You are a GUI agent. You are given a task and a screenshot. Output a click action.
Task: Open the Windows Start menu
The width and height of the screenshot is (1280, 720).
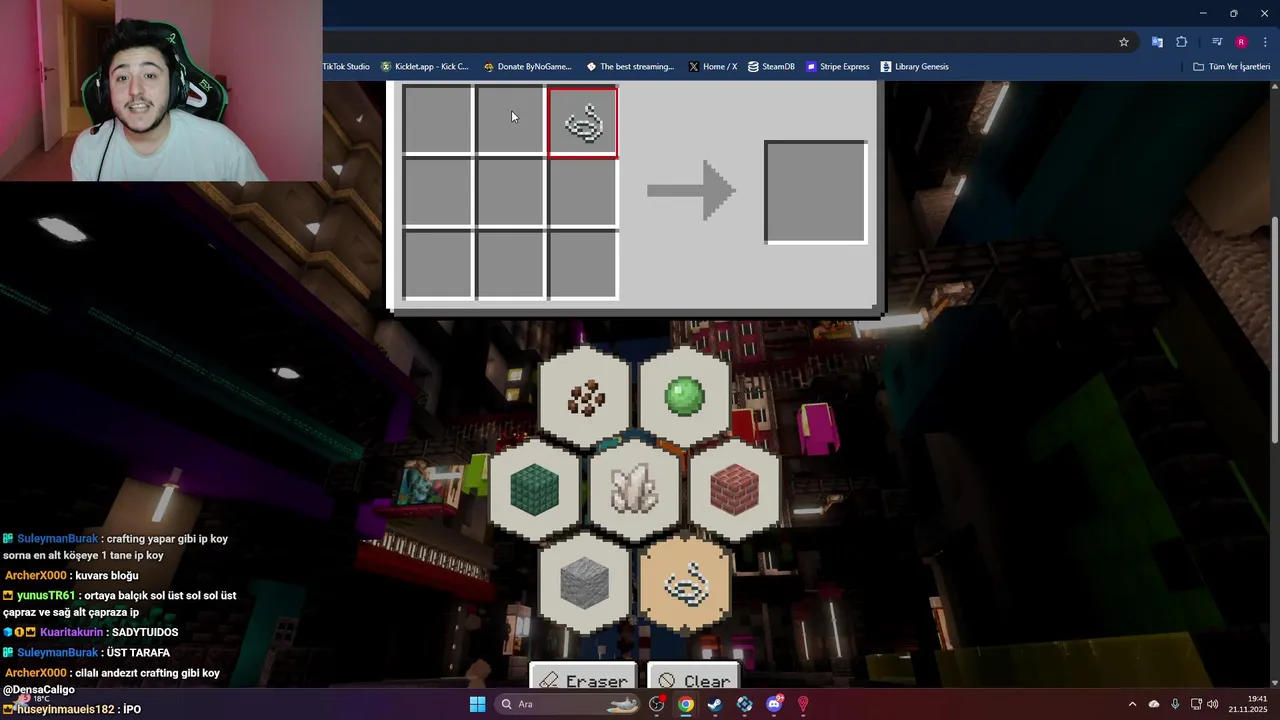(477, 704)
